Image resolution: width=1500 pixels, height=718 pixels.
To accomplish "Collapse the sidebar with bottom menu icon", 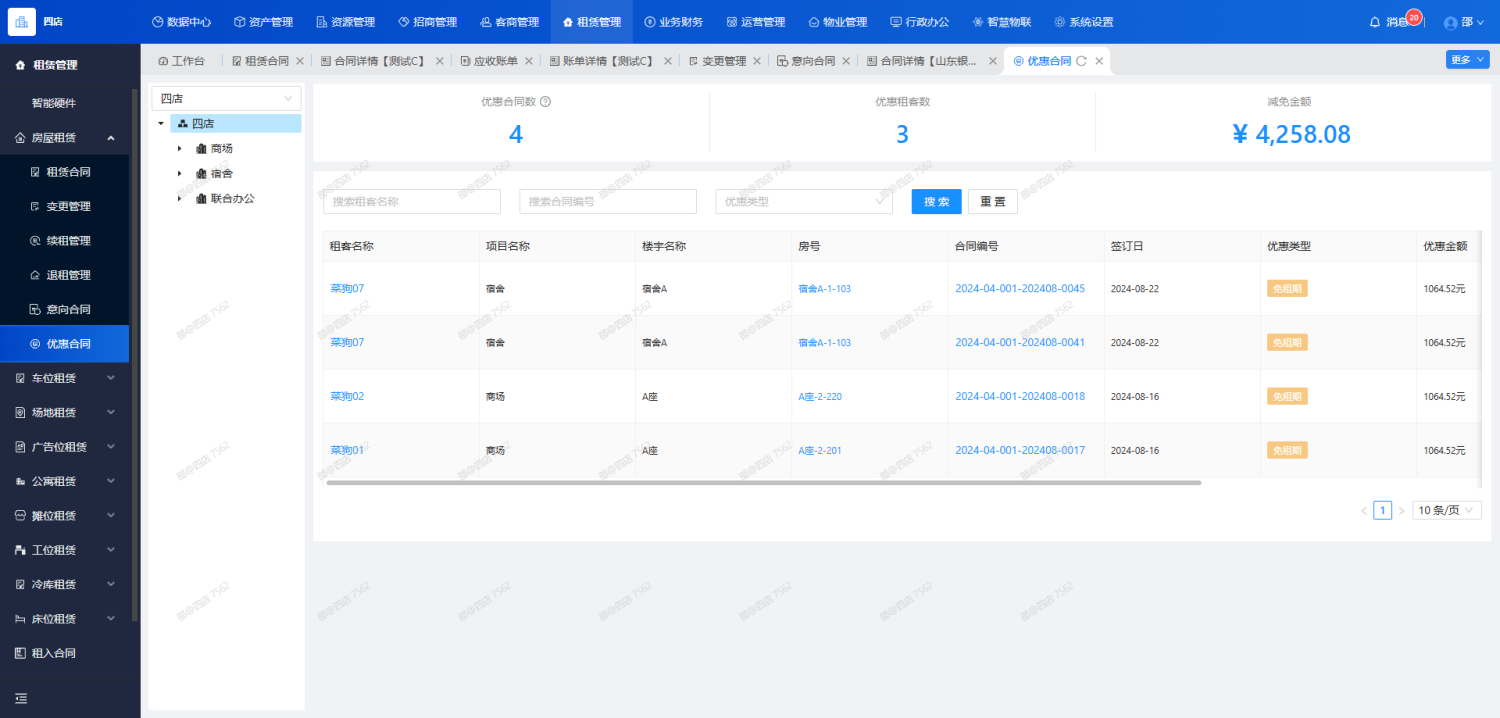I will pos(21,698).
